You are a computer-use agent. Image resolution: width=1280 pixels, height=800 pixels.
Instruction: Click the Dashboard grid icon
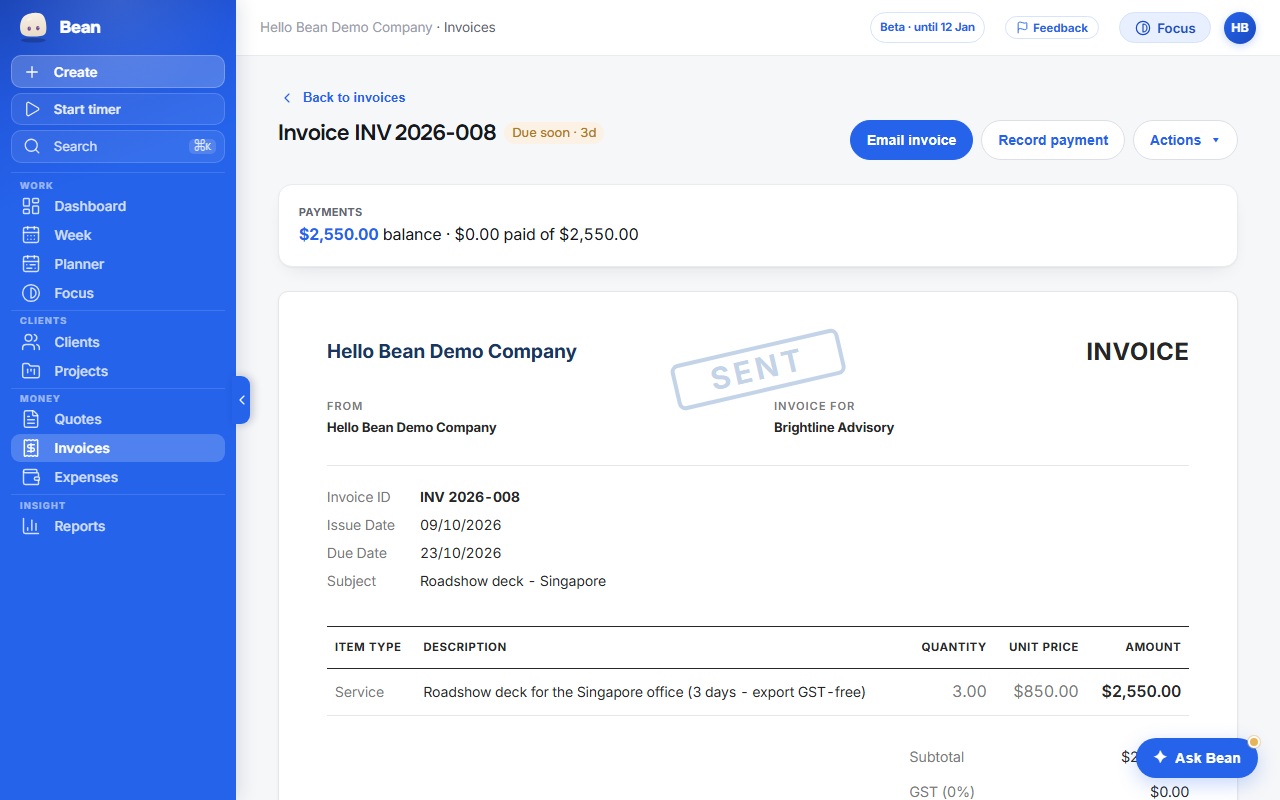pyautogui.click(x=31, y=206)
